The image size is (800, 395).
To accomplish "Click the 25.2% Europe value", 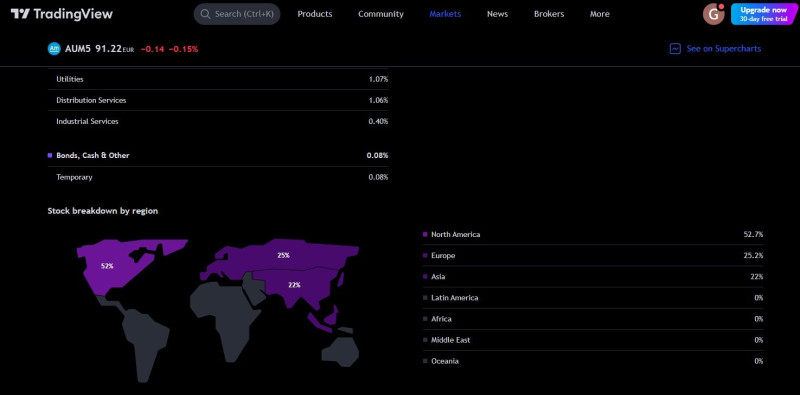I will point(753,256).
